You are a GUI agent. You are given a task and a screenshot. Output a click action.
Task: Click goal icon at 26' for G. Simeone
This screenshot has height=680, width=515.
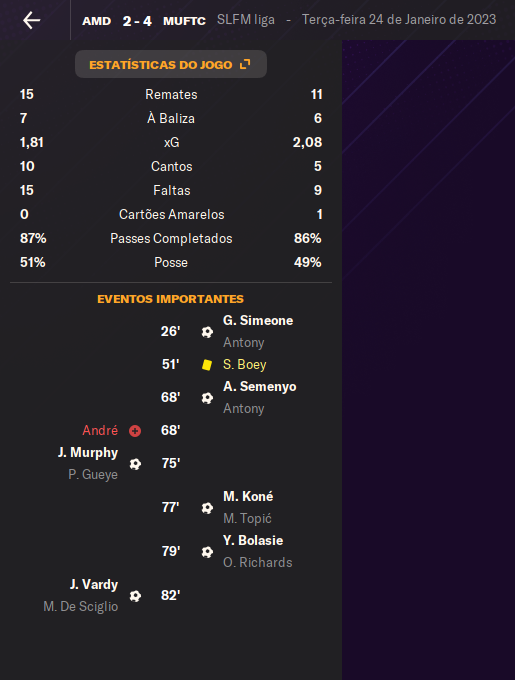click(207, 332)
